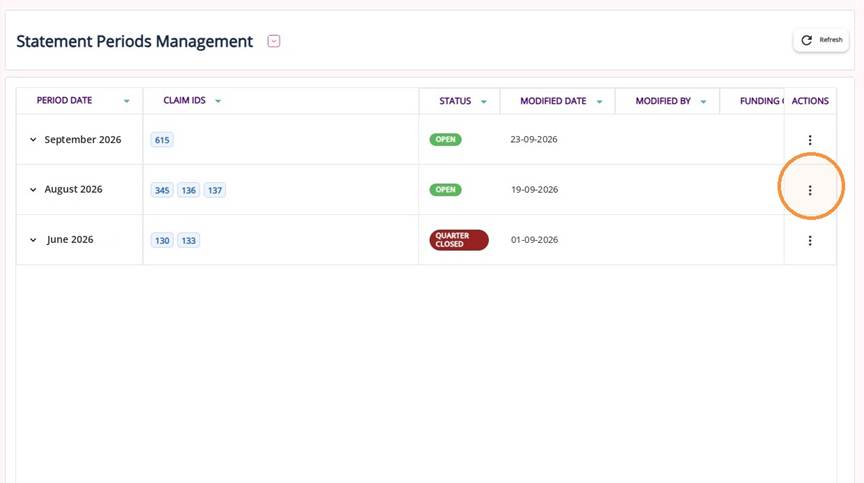Image resolution: width=864 pixels, height=483 pixels.
Task: Open dropdown icon beside Statement Periods Management title
Action: coord(274,41)
